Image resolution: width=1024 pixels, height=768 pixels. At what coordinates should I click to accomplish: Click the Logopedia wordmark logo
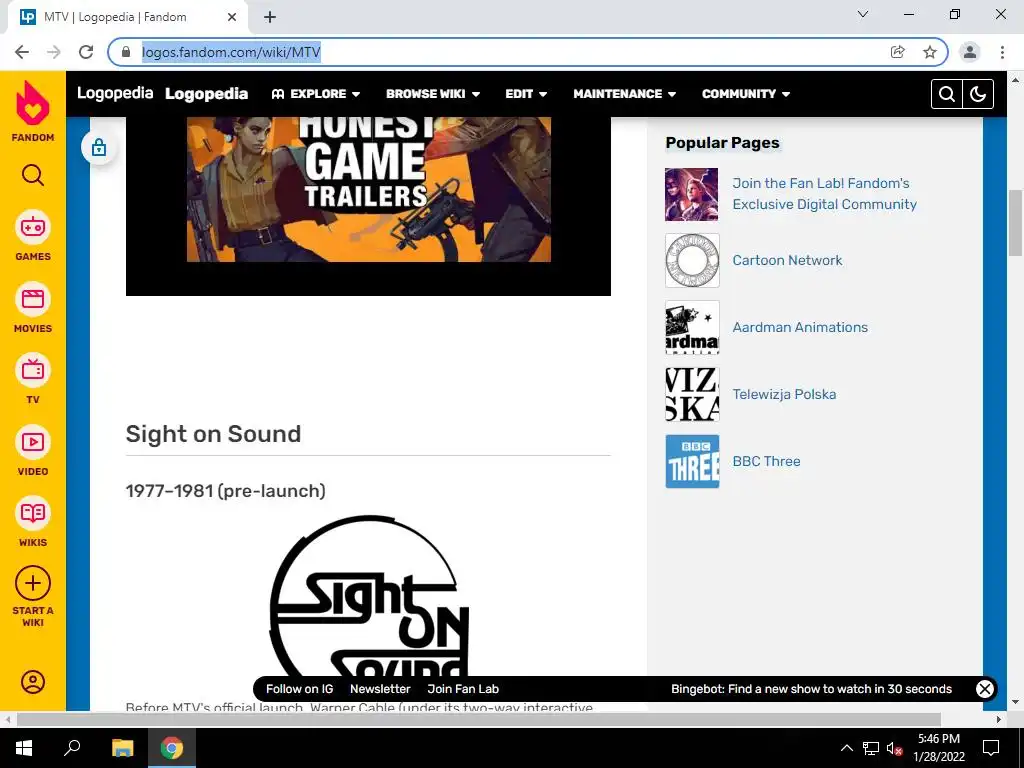point(115,93)
